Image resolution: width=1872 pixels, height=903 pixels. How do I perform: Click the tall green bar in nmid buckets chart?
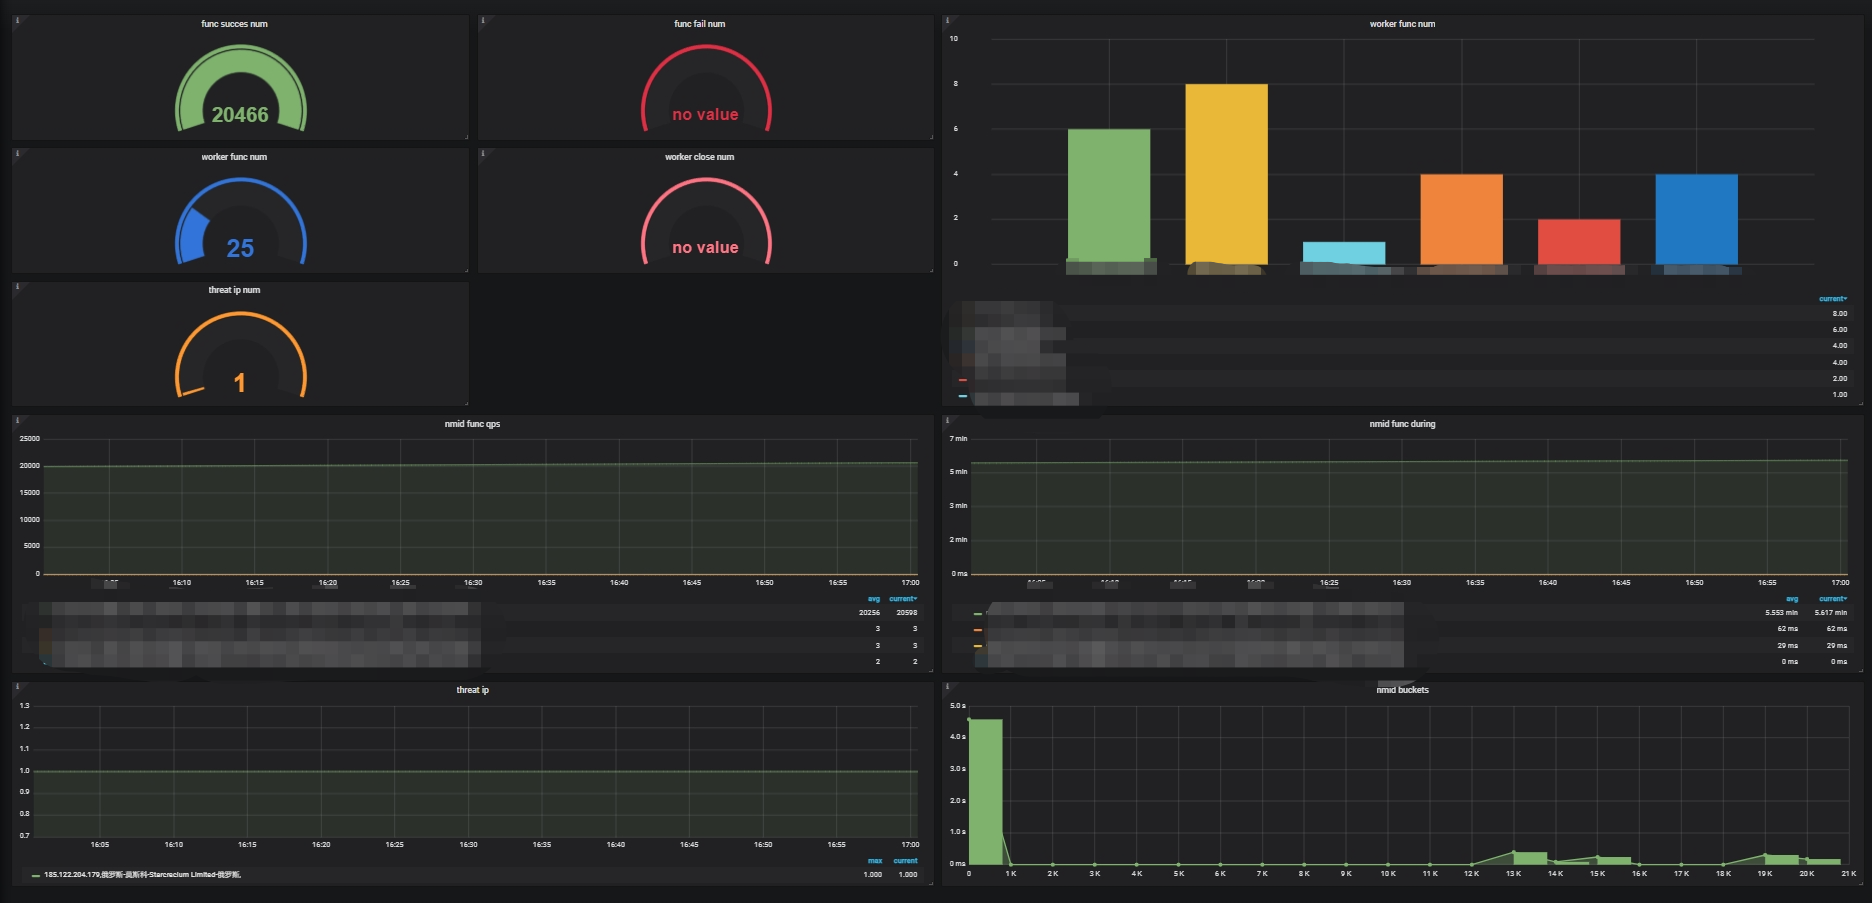[x=985, y=791]
